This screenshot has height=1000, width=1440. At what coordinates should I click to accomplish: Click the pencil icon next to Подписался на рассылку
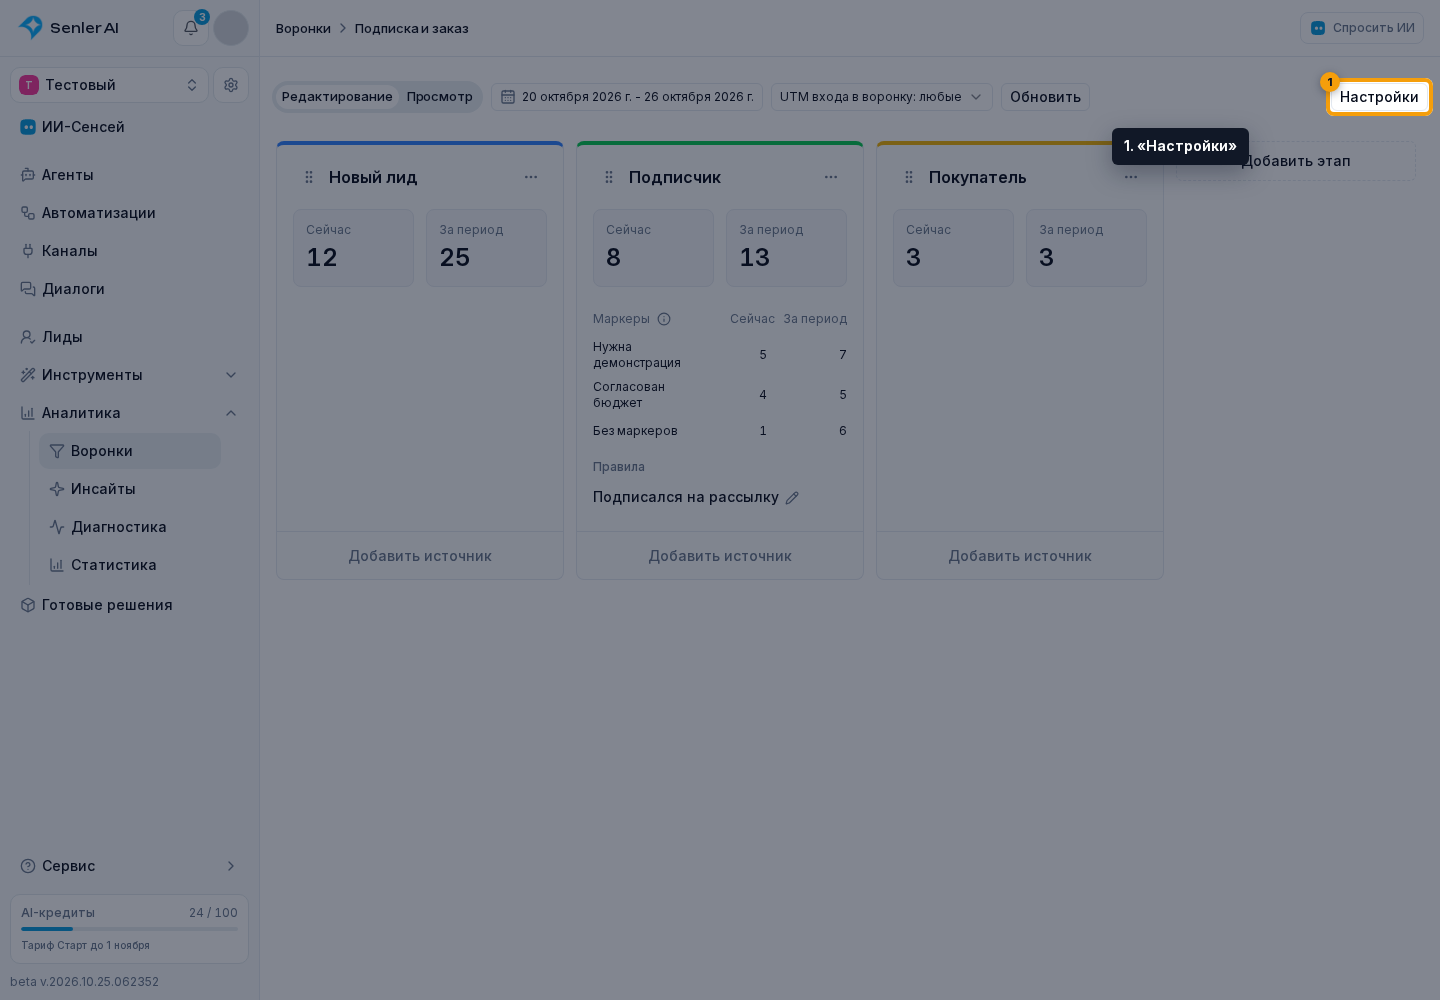click(792, 498)
